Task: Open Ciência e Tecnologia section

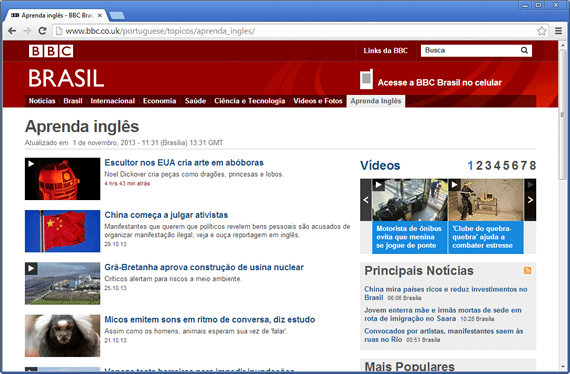Action: pos(249,101)
